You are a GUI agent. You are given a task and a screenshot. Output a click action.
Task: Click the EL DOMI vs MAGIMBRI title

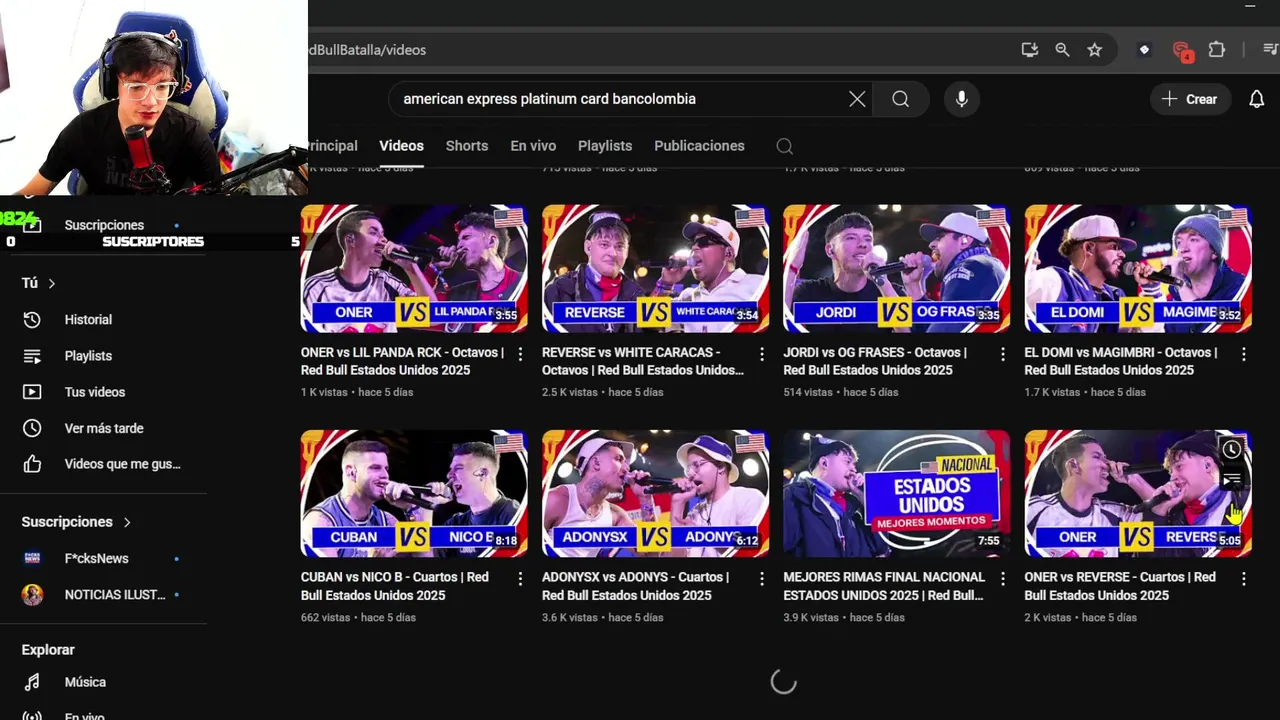click(1121, 361)
